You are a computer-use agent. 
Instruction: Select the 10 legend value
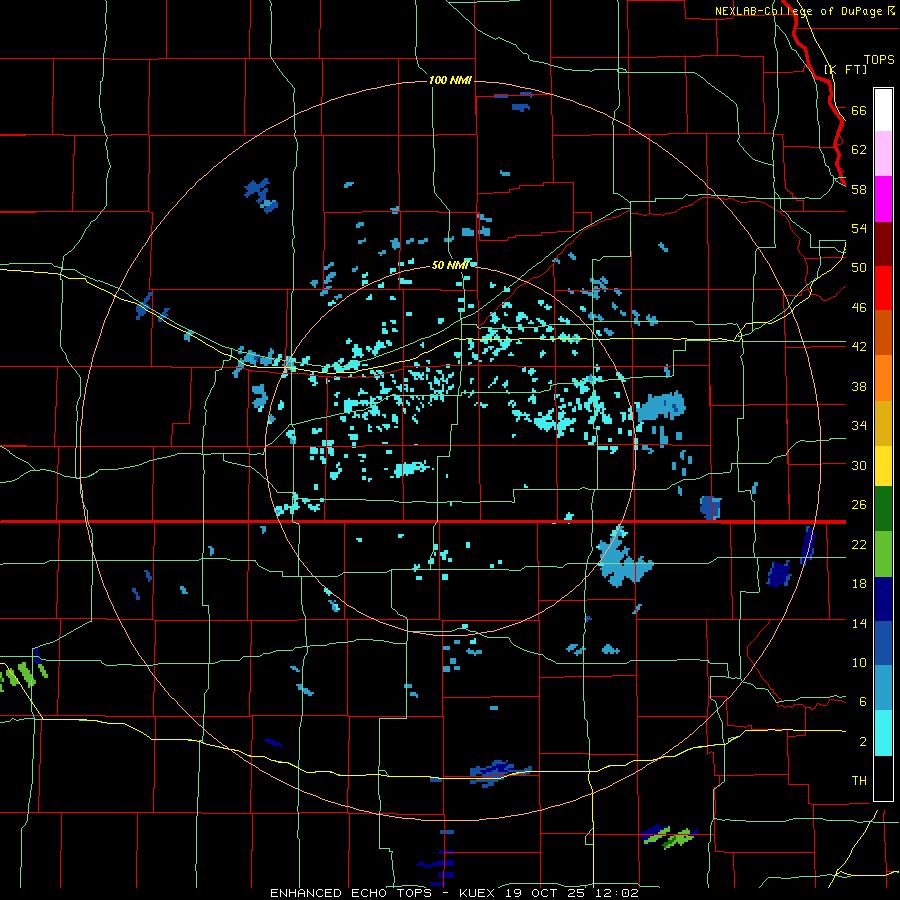pos(859,662)
